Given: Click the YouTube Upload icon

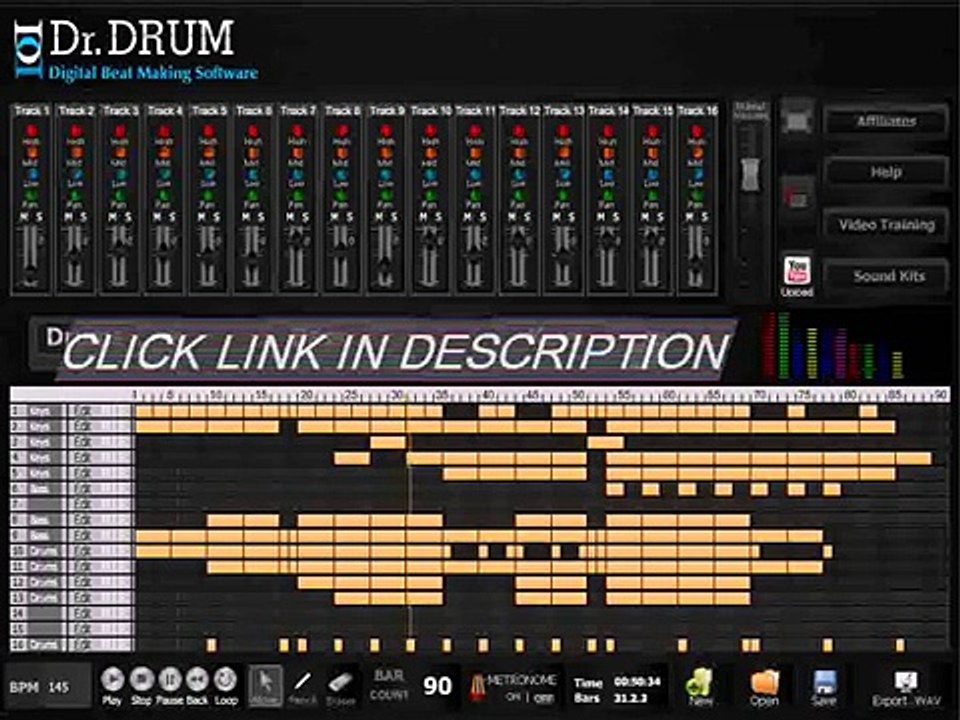Looking at the screenshot, I should pyautogui.click(x=797, y=276).
